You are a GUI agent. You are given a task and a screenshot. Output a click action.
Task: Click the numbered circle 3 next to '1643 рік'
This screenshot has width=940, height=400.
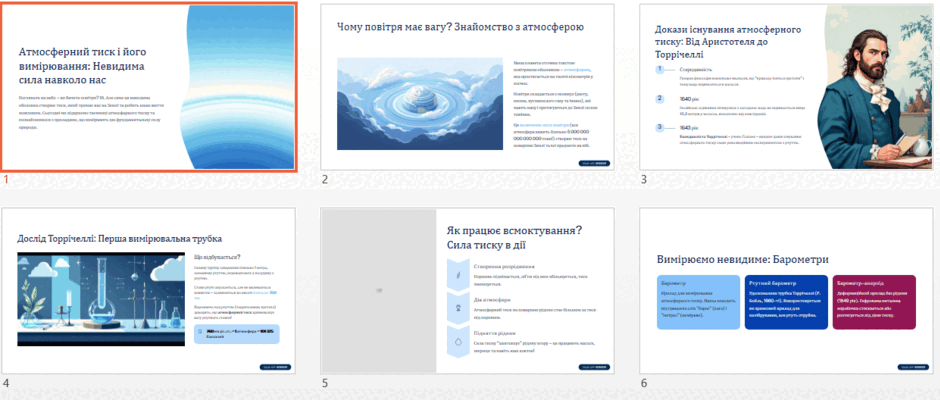click(660, 127)
